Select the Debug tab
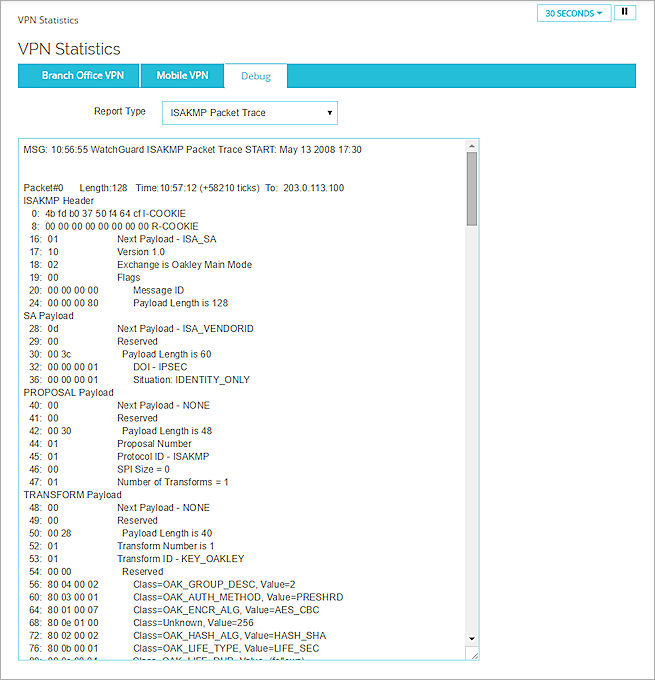The height and width of the screenshot is (680, 655). click(x=256, y=76)
